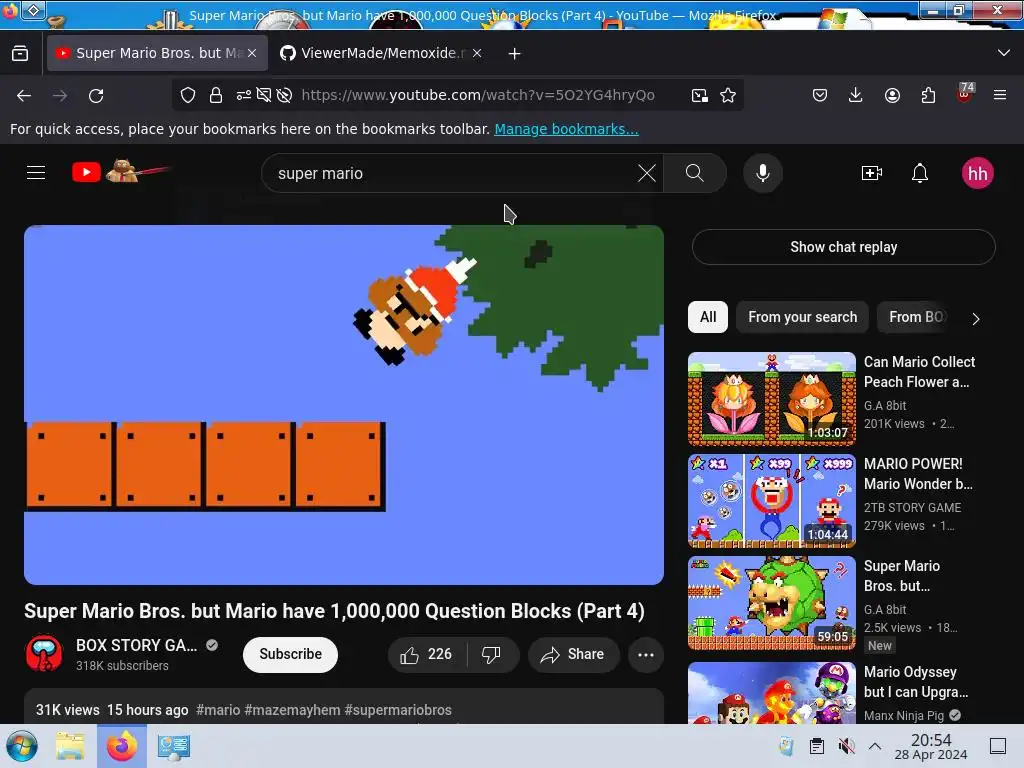Viewport: 1024px width, 768px height.
Task: Share the video
Action: [573, 654]
